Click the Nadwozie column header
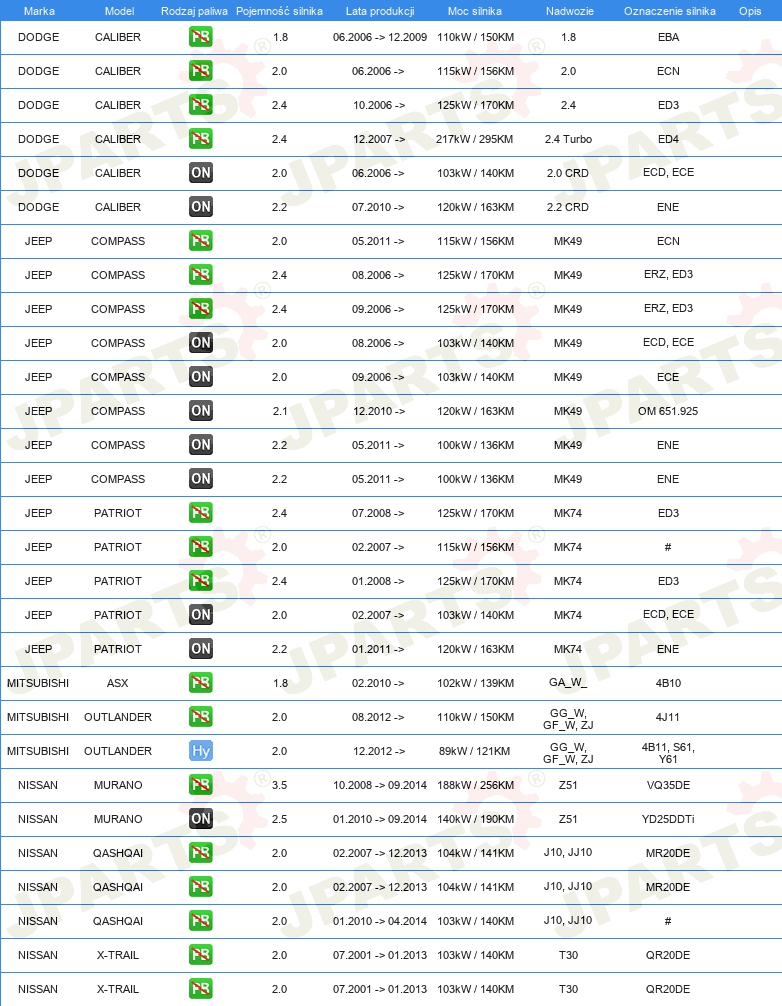This screenshot has height=1006, width=782. point(570,11)
